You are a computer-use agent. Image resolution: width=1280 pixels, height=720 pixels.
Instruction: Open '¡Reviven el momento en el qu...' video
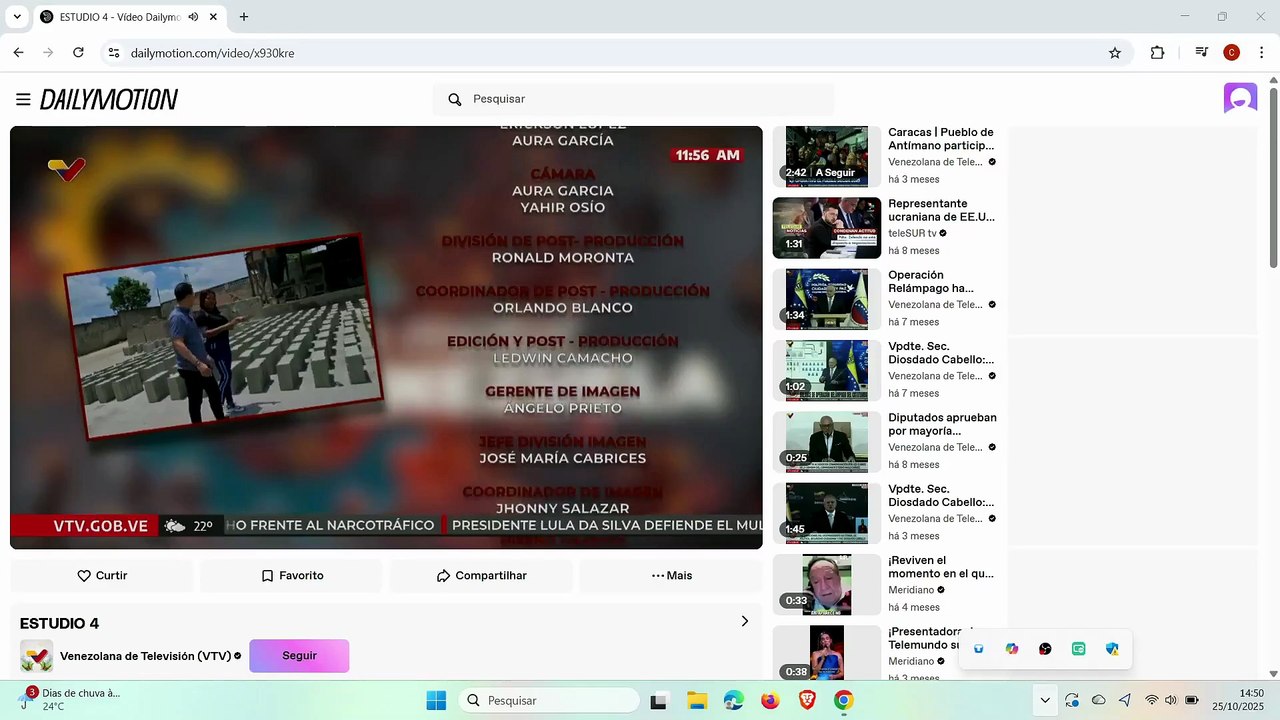[x=827, y=585]
